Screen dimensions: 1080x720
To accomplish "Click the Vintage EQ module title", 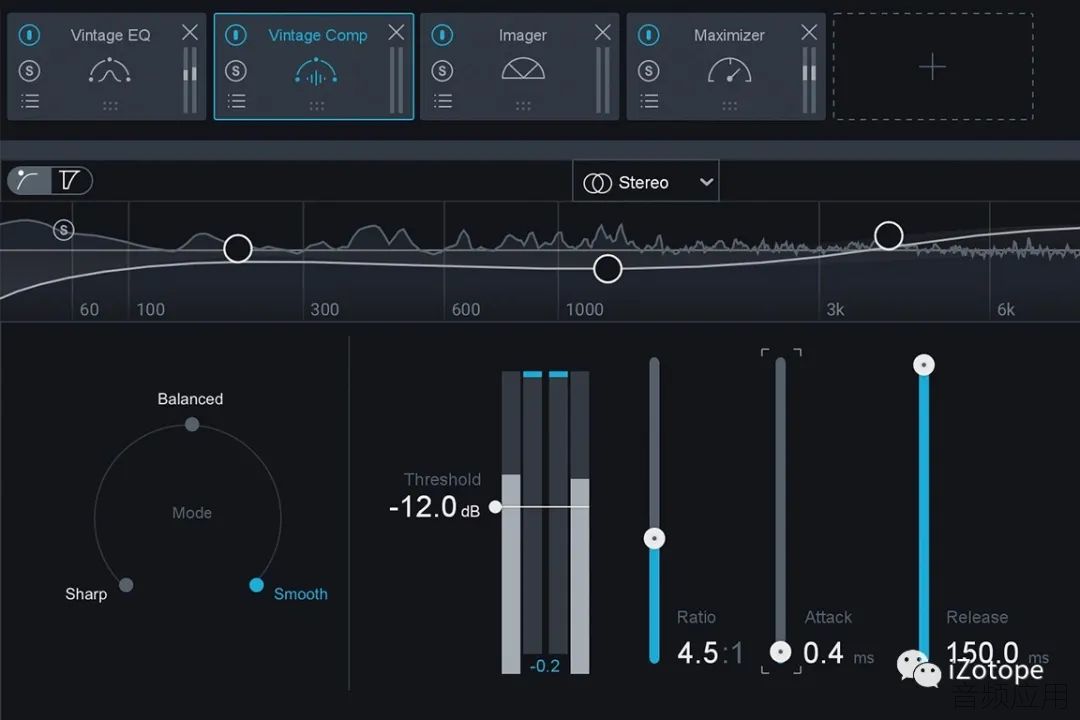I will [110, 35].
